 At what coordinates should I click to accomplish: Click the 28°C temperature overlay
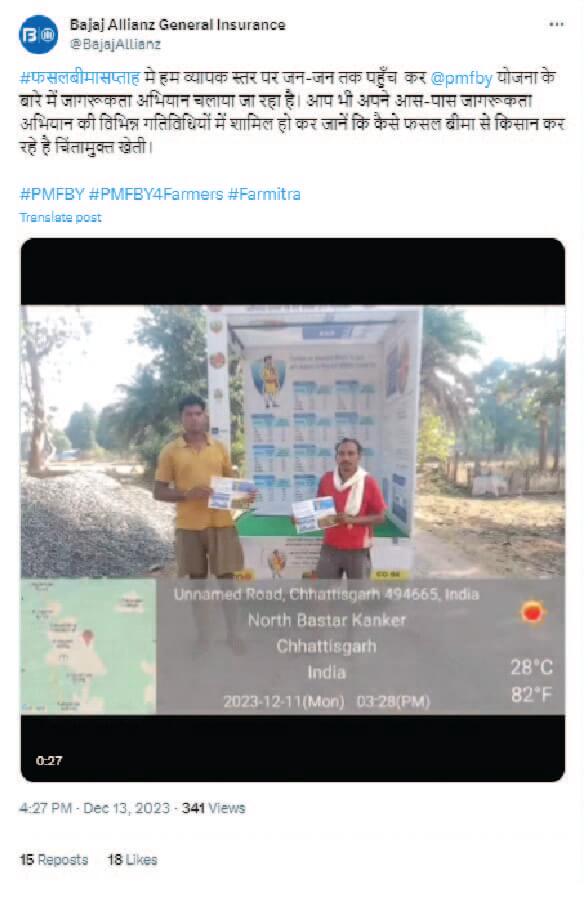click(x=531, y=667)
